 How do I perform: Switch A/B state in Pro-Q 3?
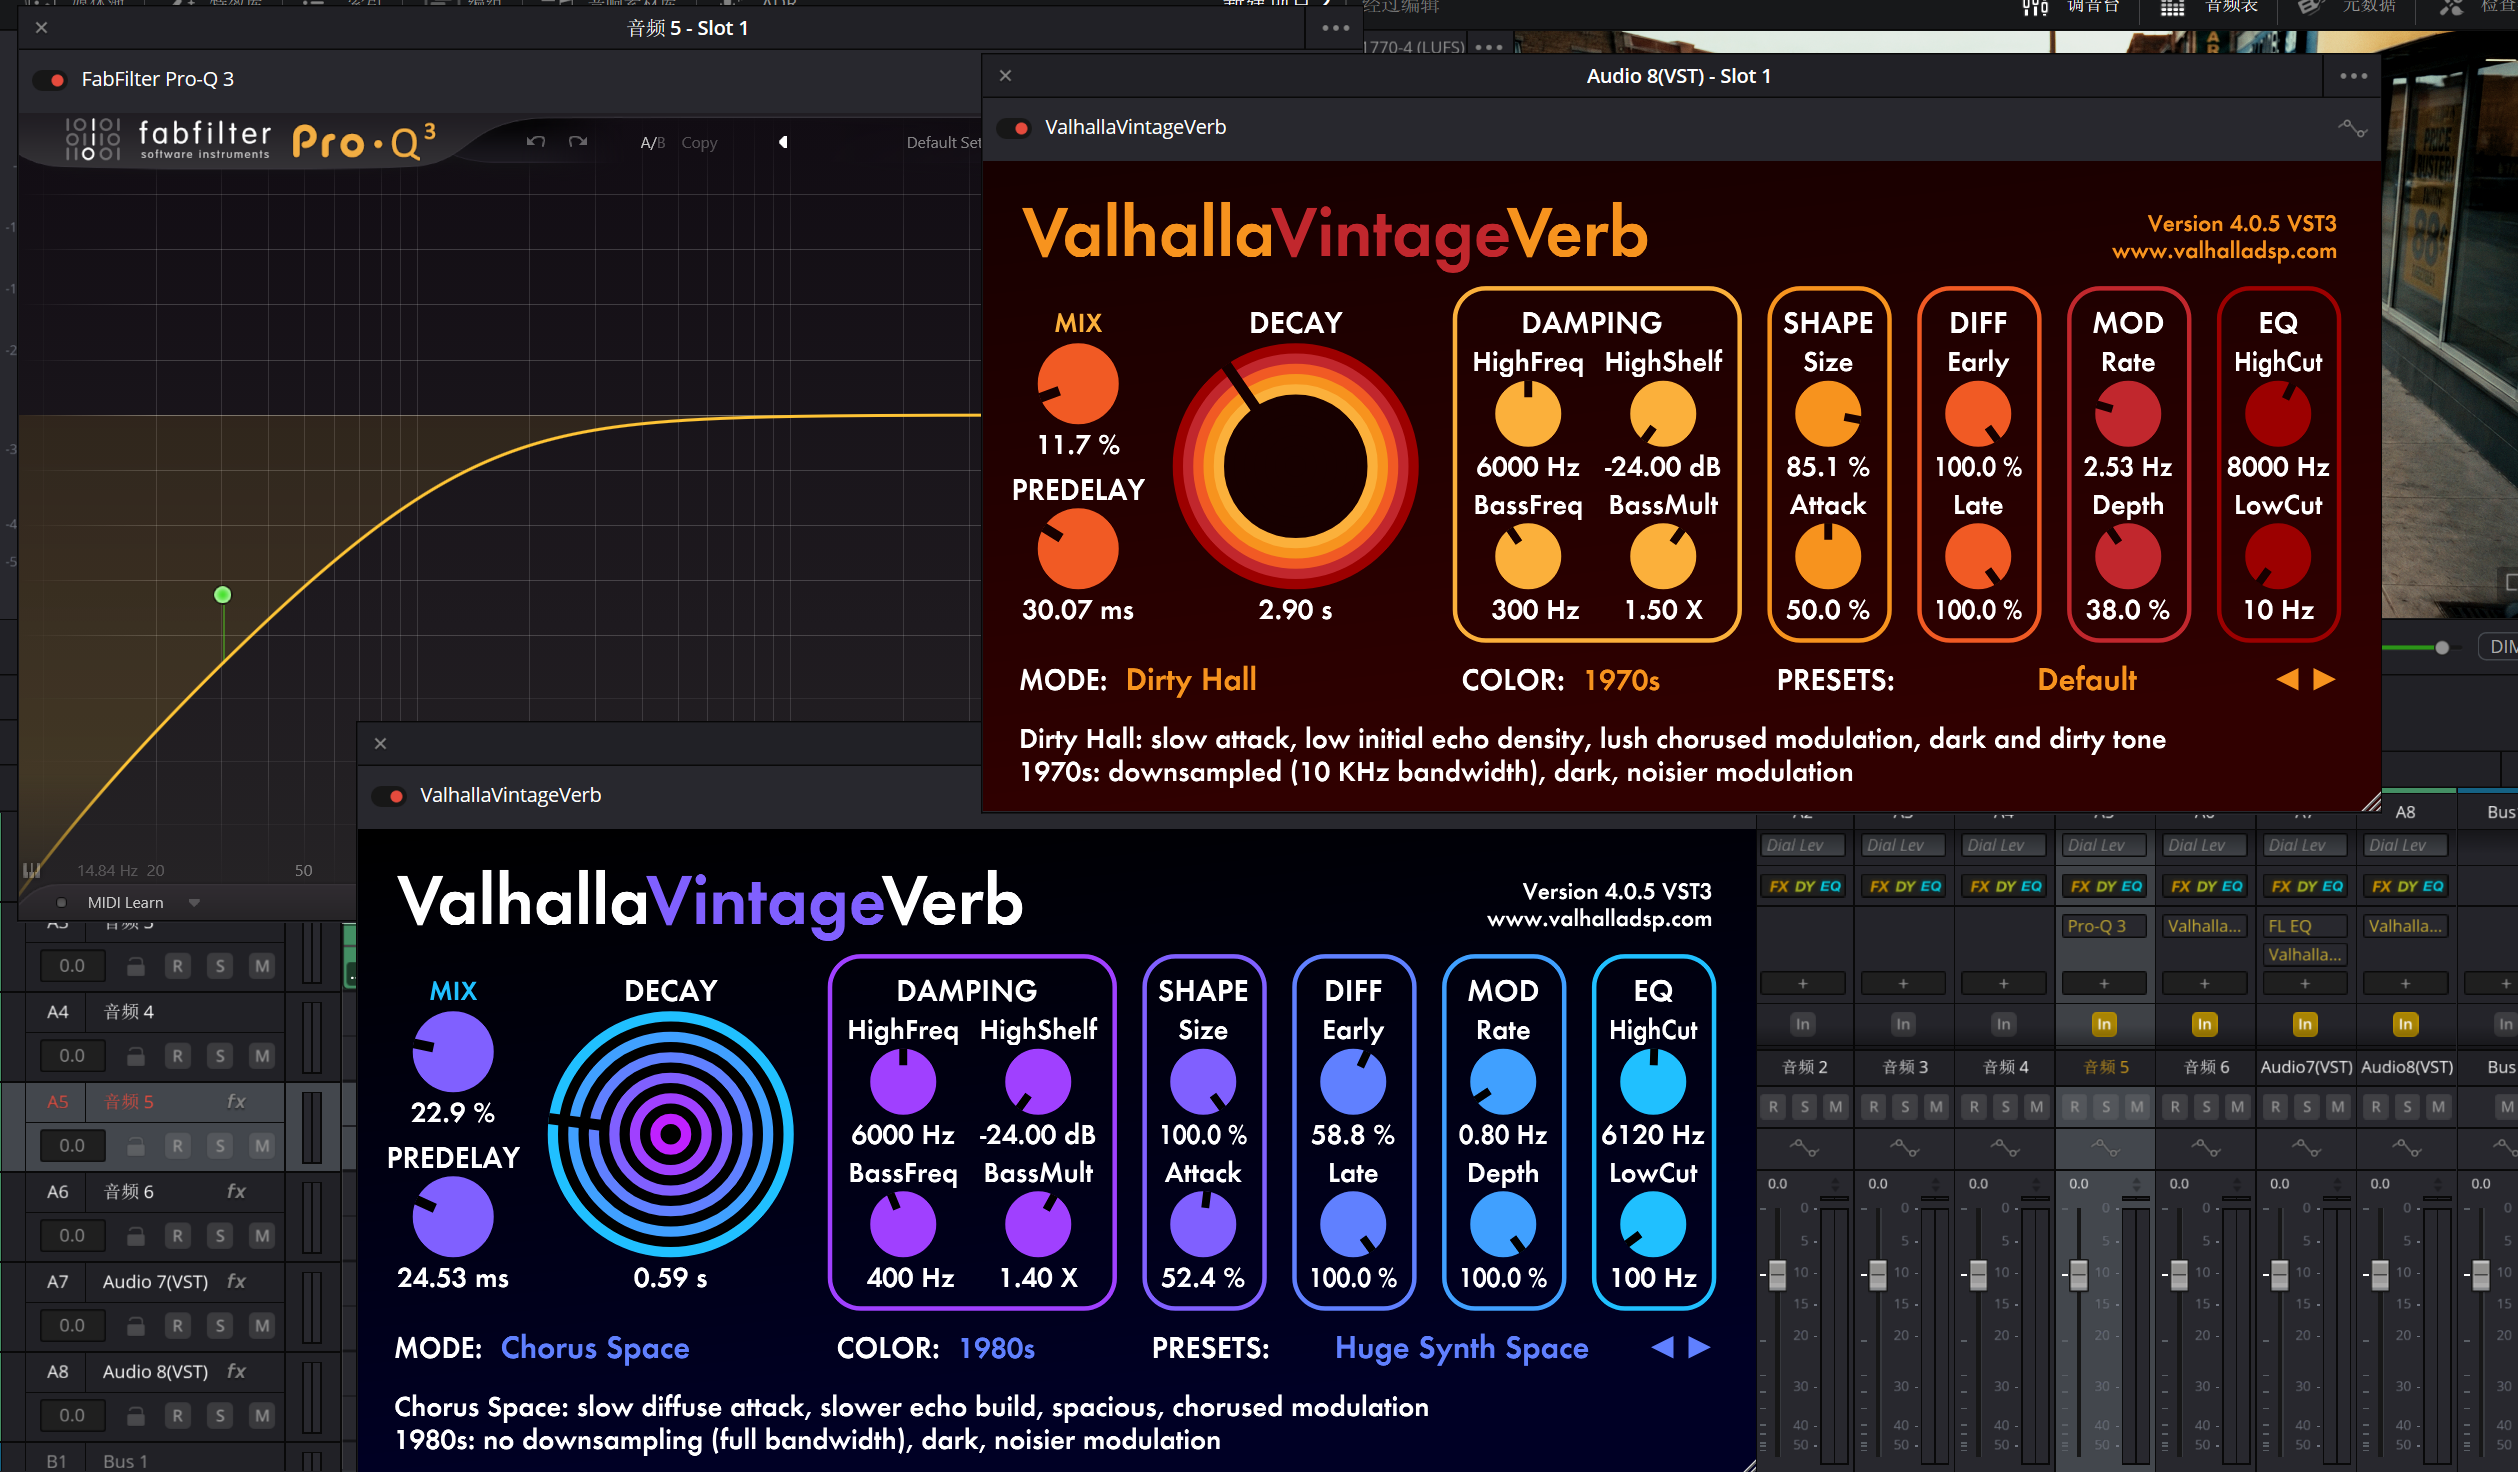[652, 143]
